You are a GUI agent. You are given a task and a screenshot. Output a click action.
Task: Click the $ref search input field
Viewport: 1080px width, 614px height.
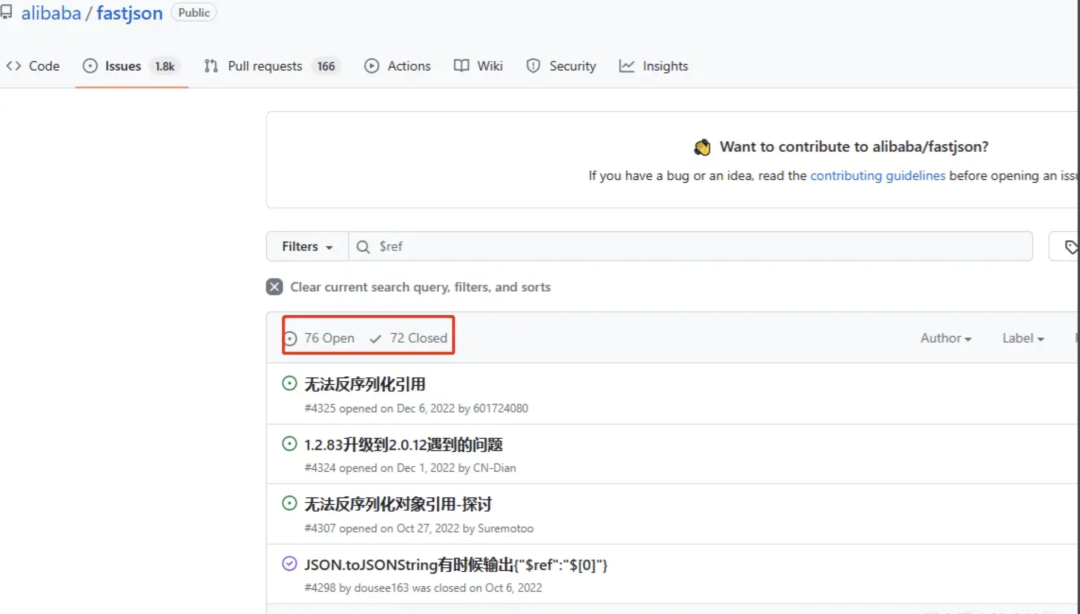click(x=700, y=246)
